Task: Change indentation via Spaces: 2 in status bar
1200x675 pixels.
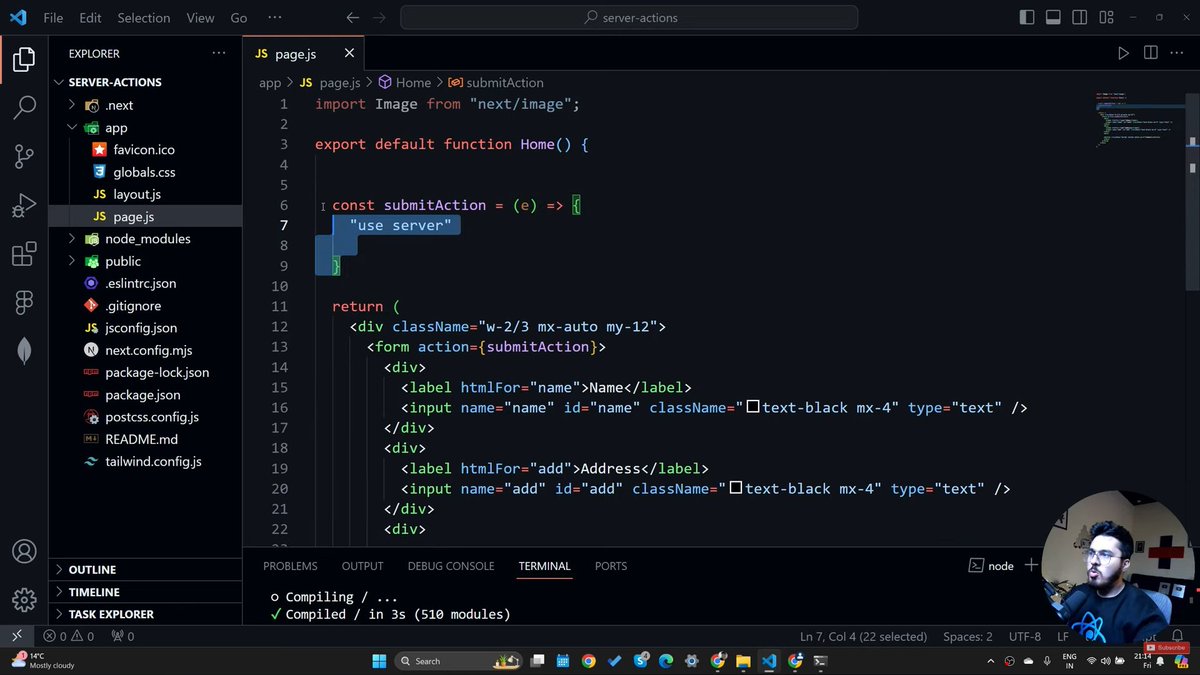Action: click(x=967, y=636)
